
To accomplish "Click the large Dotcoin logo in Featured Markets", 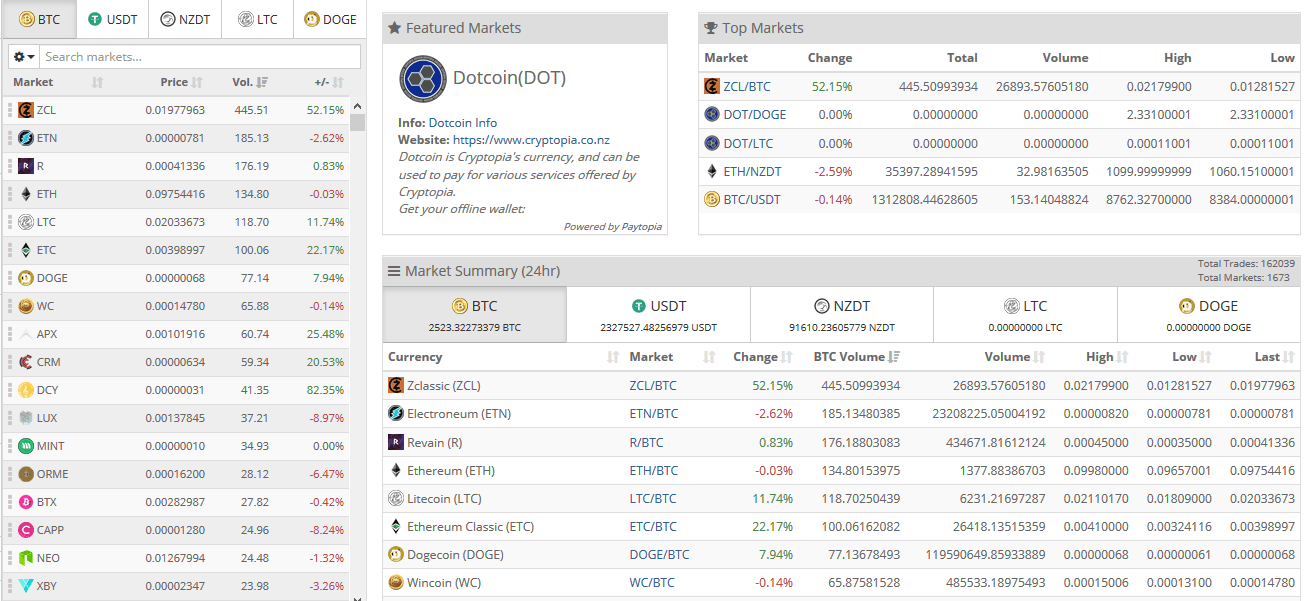I will 422,79.
